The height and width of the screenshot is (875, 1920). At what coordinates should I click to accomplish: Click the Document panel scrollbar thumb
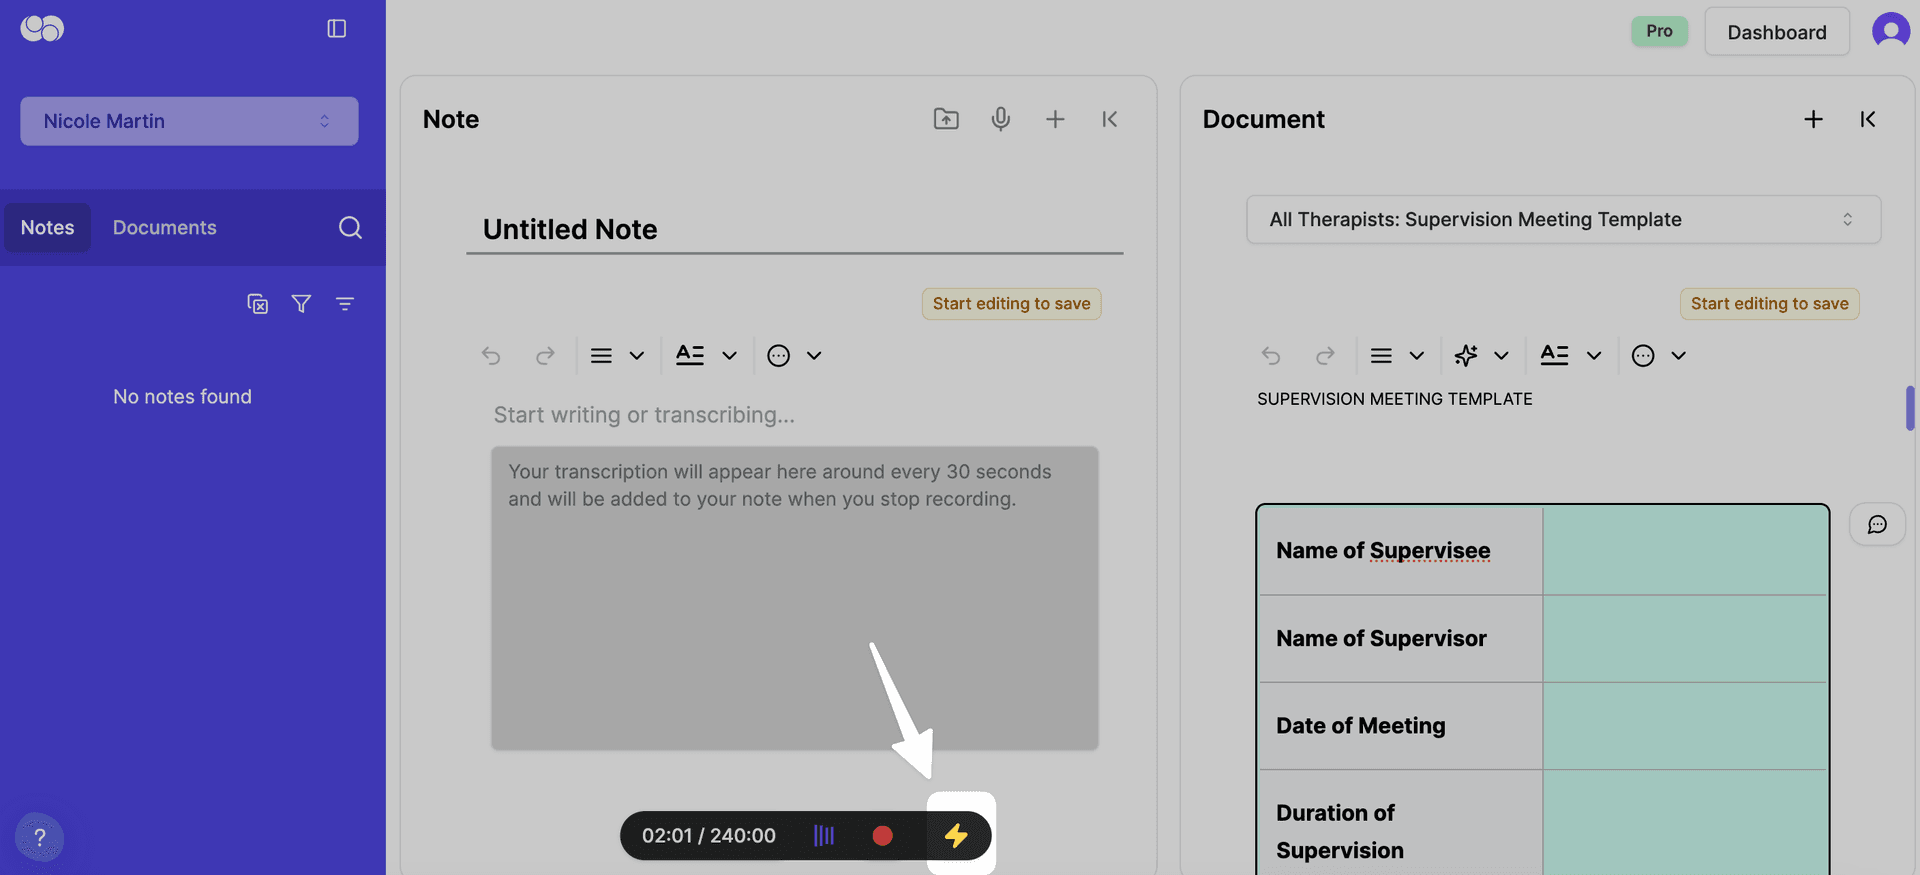1910,408
